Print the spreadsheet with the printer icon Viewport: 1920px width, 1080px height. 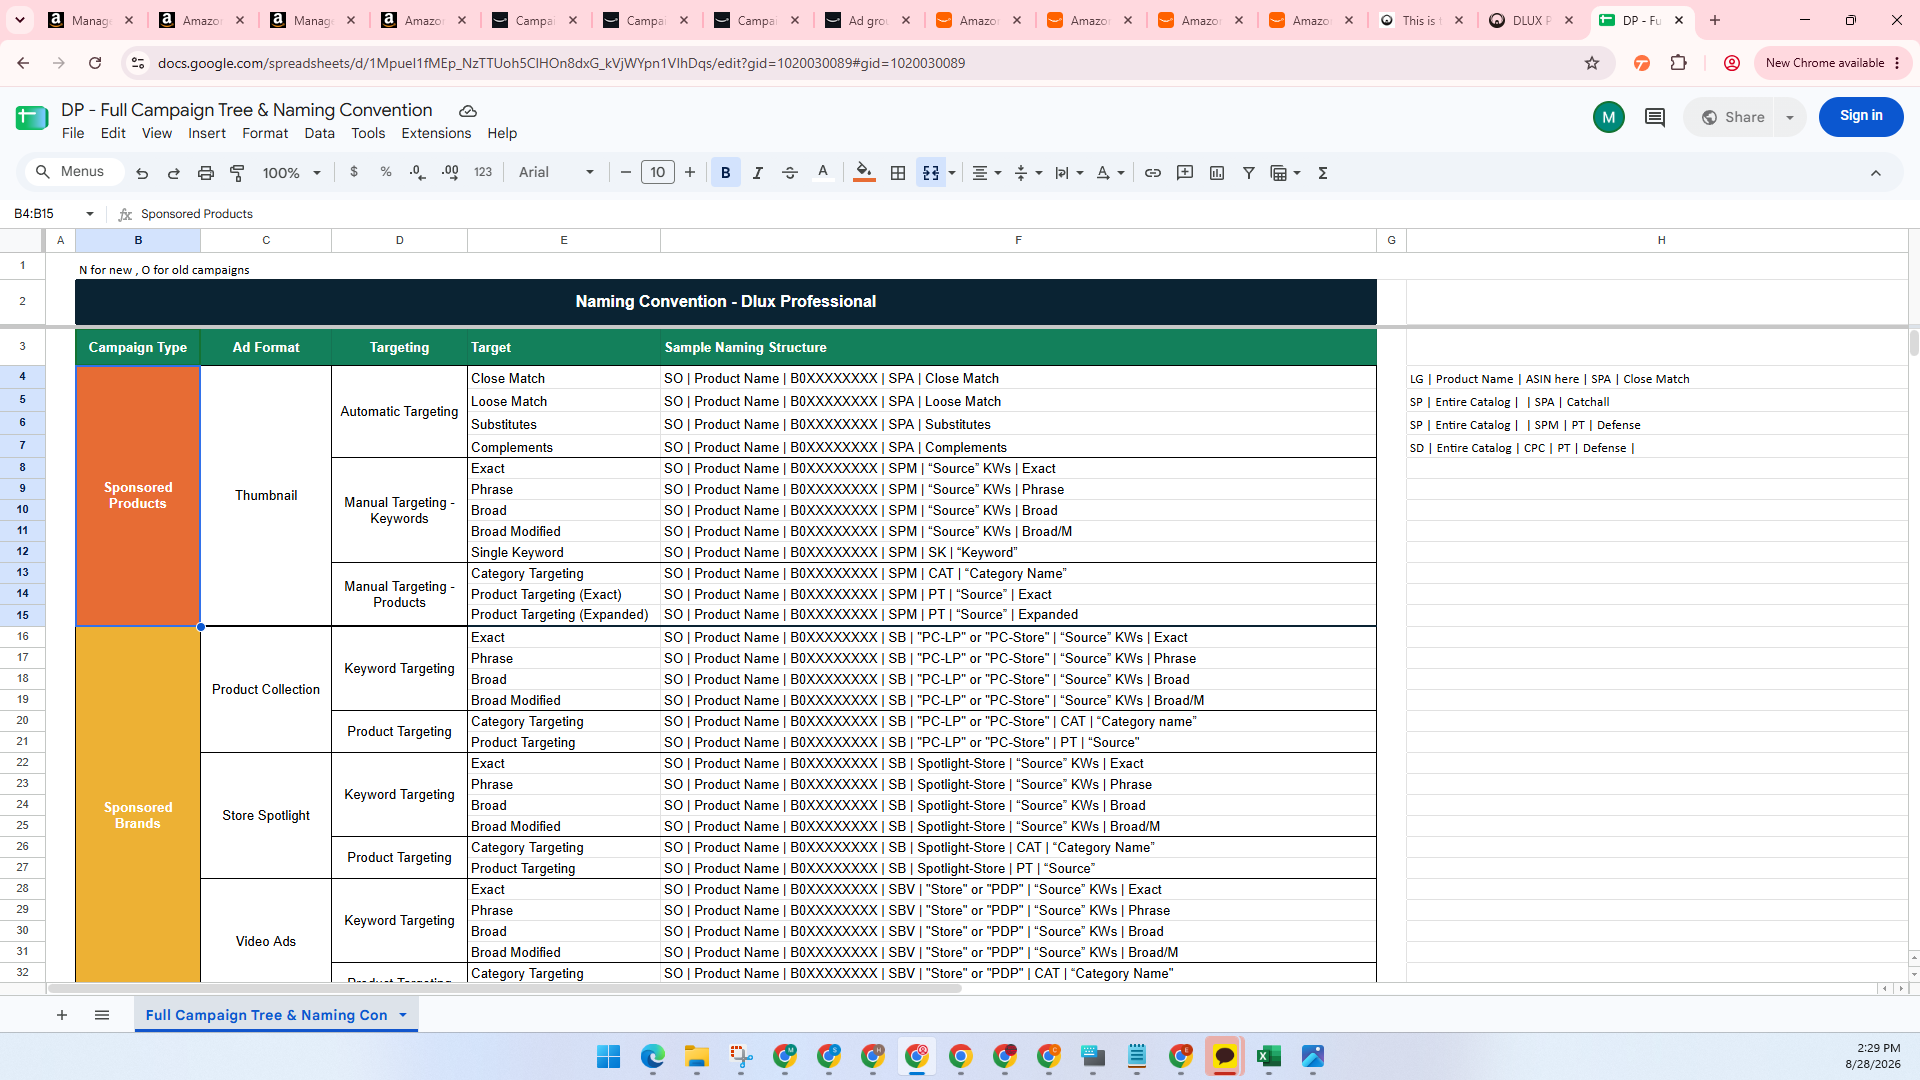click(206, 173)
